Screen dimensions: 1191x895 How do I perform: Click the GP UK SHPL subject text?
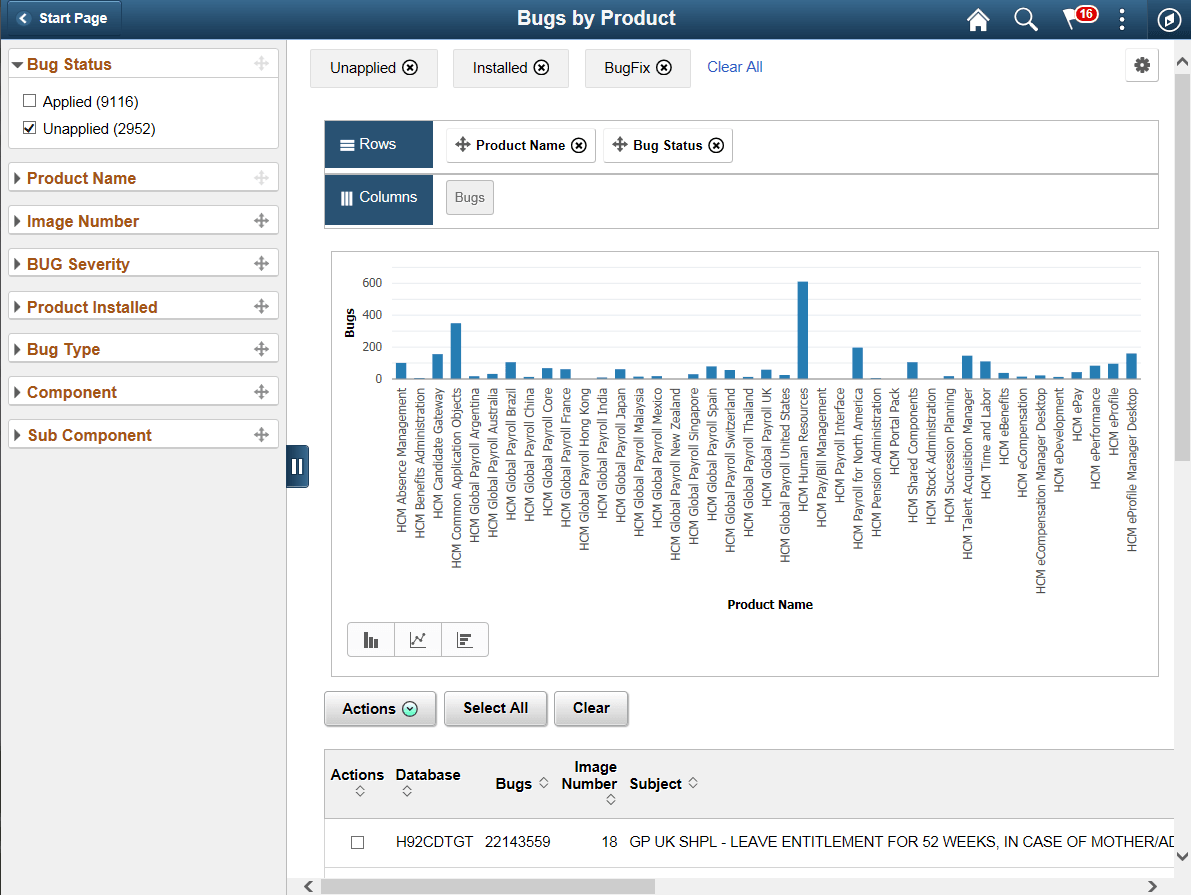click(901, 842)
